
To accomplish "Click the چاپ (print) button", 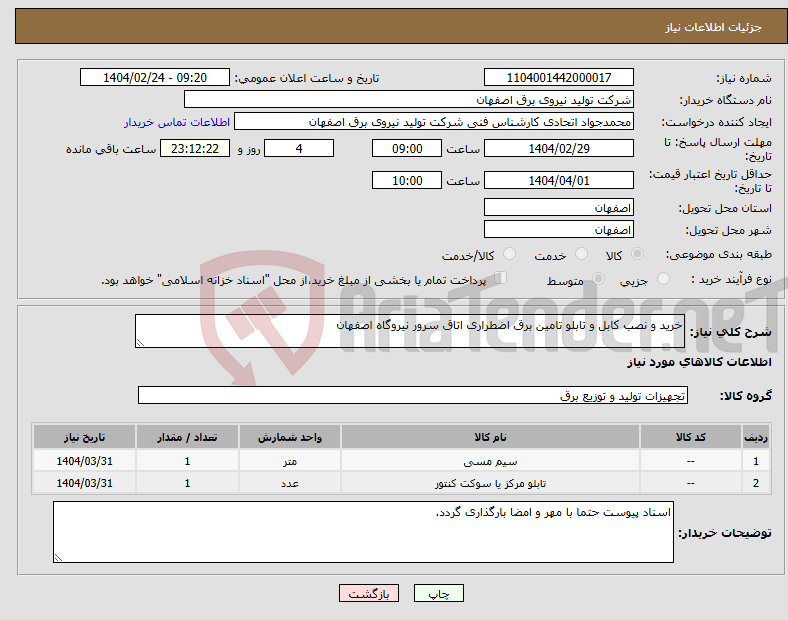I will coord(438,593).
